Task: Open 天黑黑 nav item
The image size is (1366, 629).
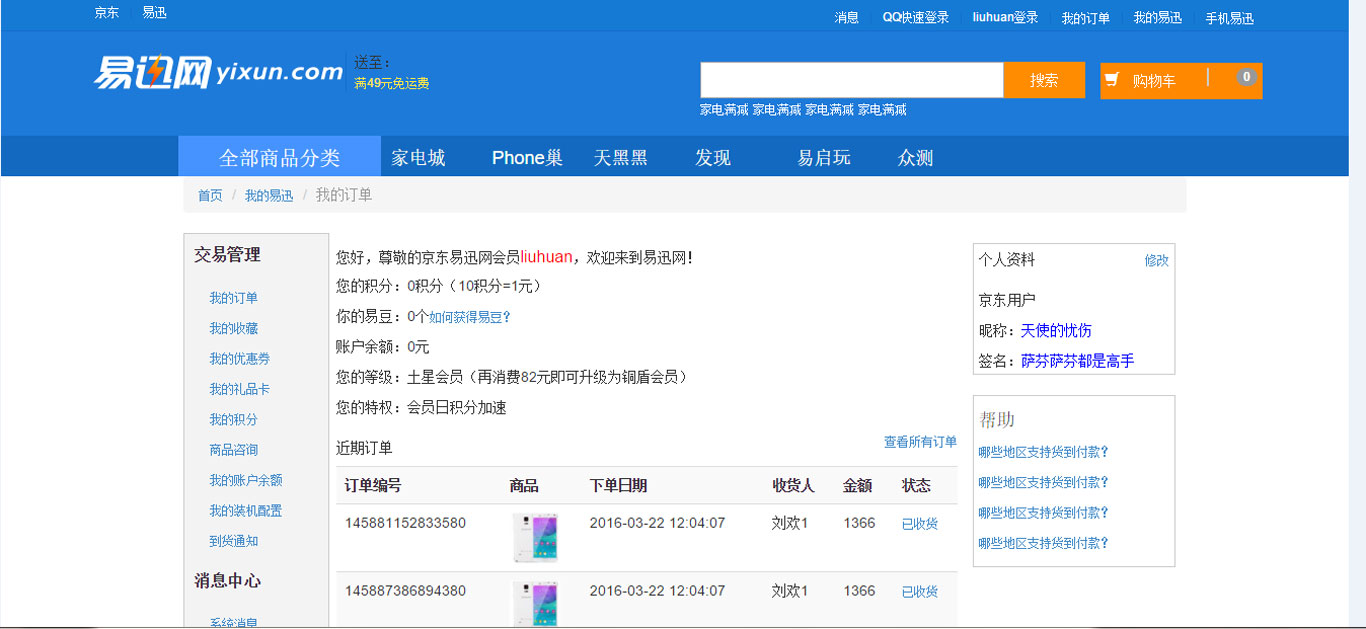Action: point(621,158)
